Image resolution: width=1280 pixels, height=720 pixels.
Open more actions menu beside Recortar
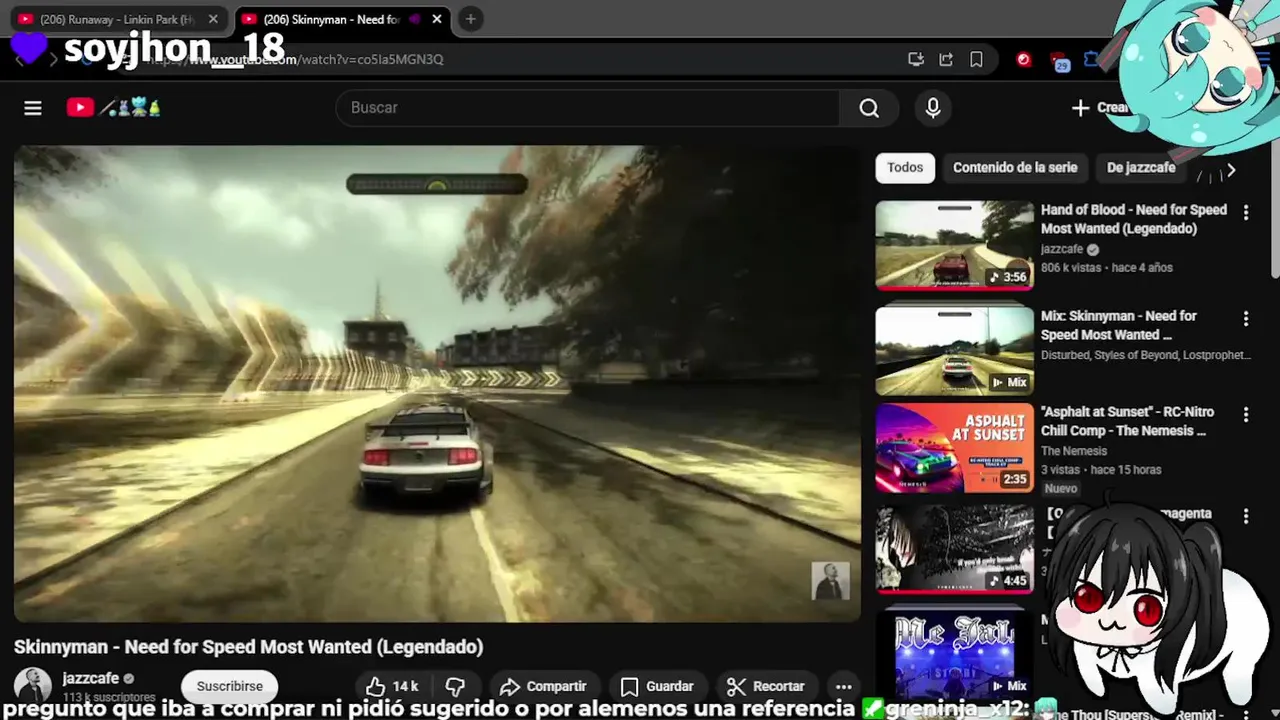coord(843,686)
